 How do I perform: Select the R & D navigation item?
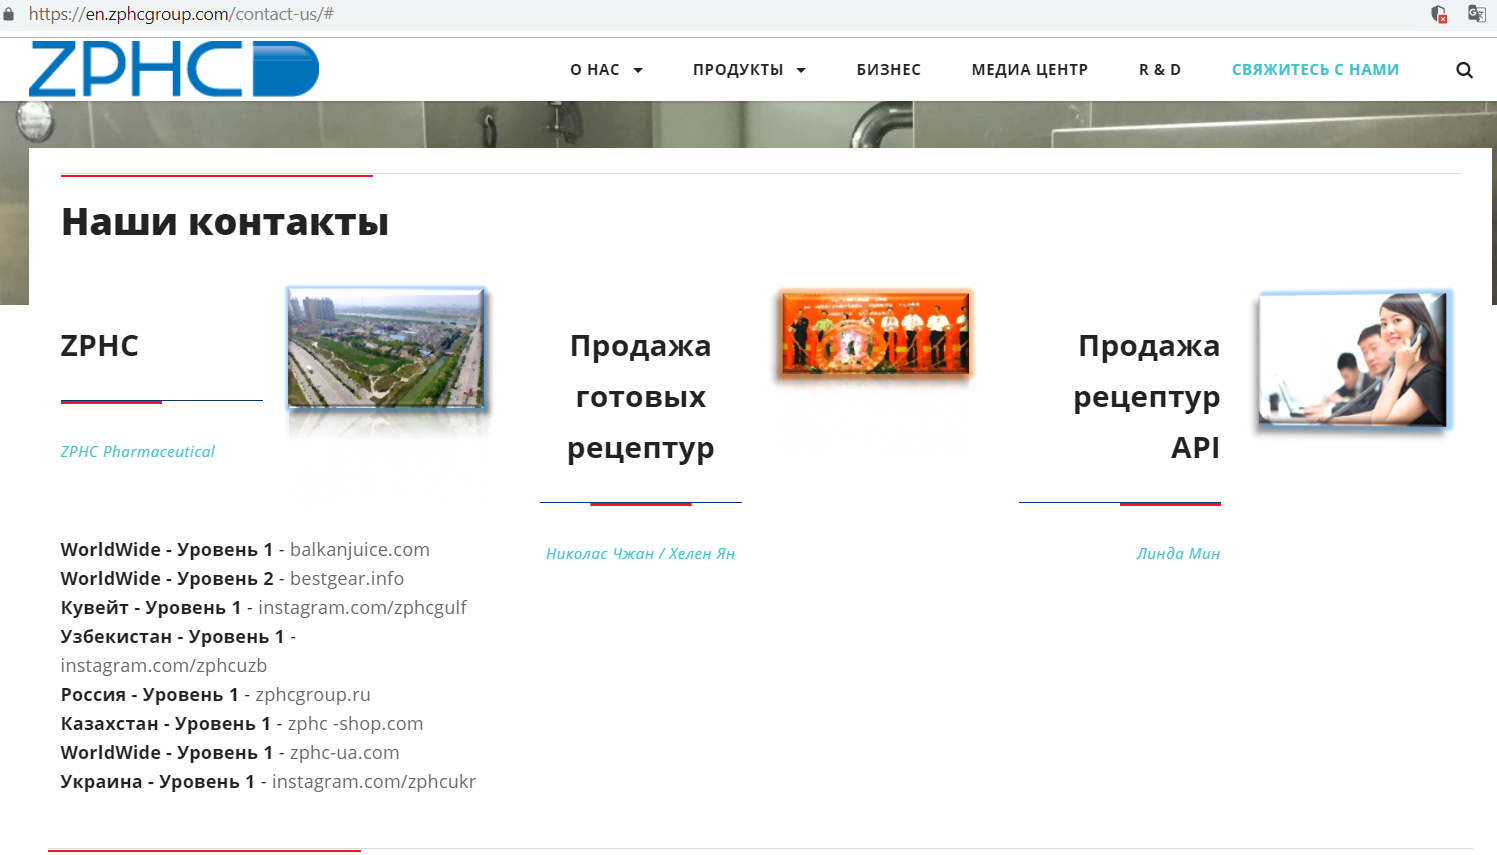point(1158,69)
